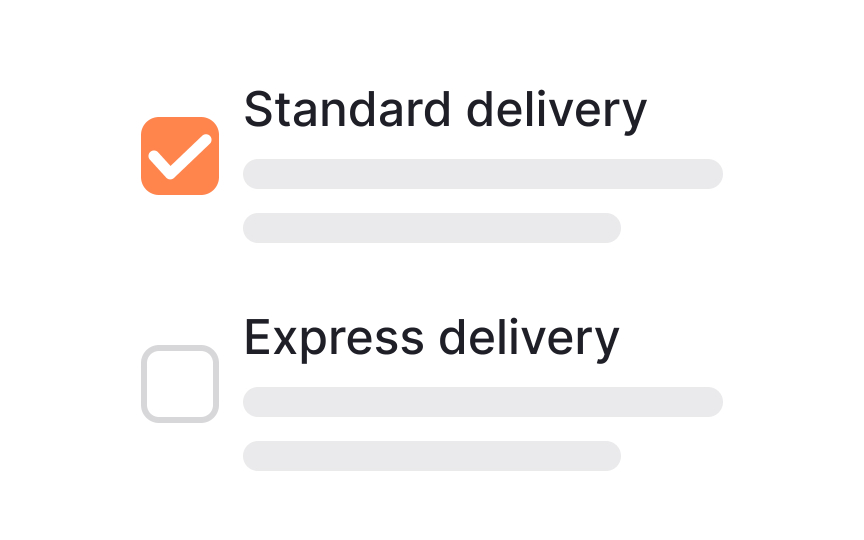
Task: Select the Standard delivery label text
Action: [445, 110]
